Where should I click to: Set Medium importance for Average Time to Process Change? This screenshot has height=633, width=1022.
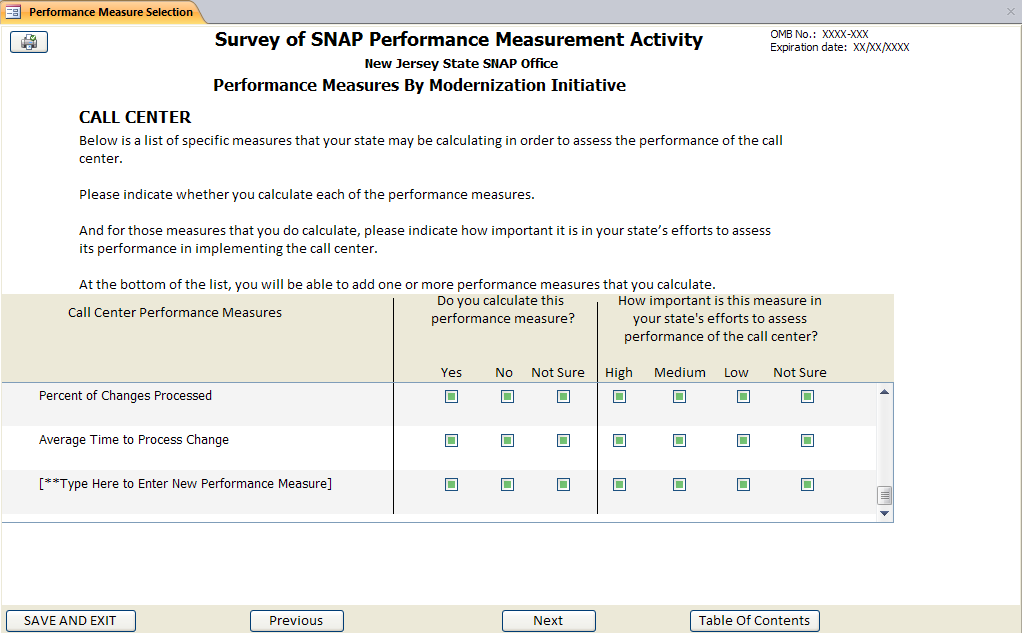pyautogui.click(x=679, y=440)
